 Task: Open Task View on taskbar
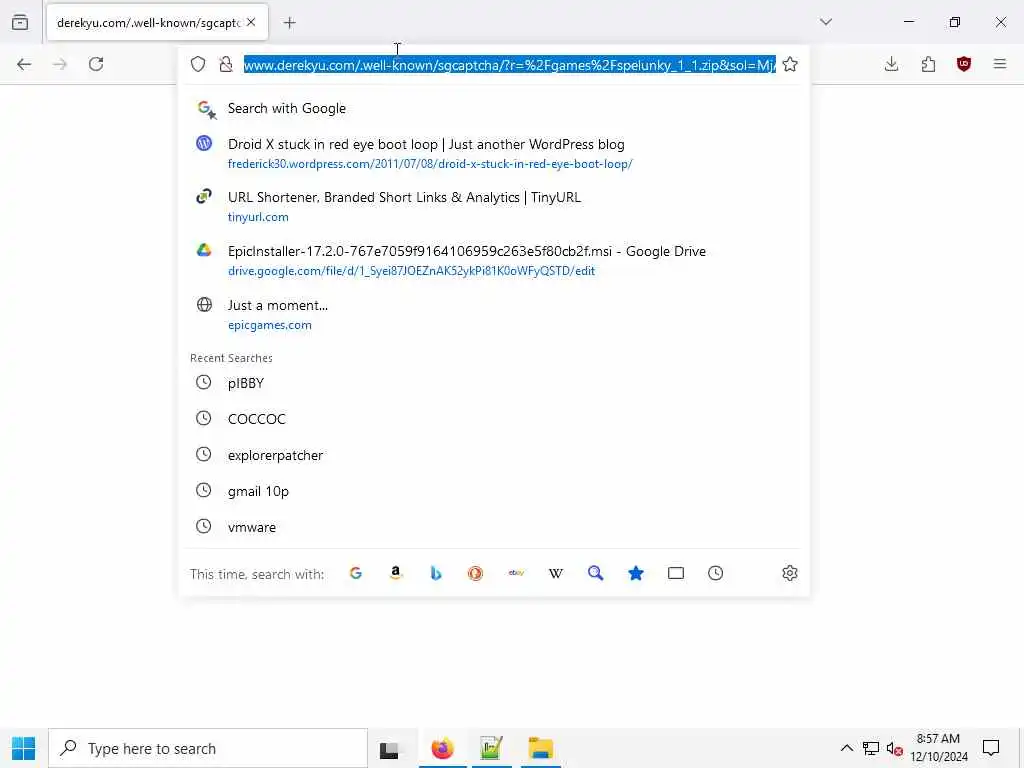[389, 749]
